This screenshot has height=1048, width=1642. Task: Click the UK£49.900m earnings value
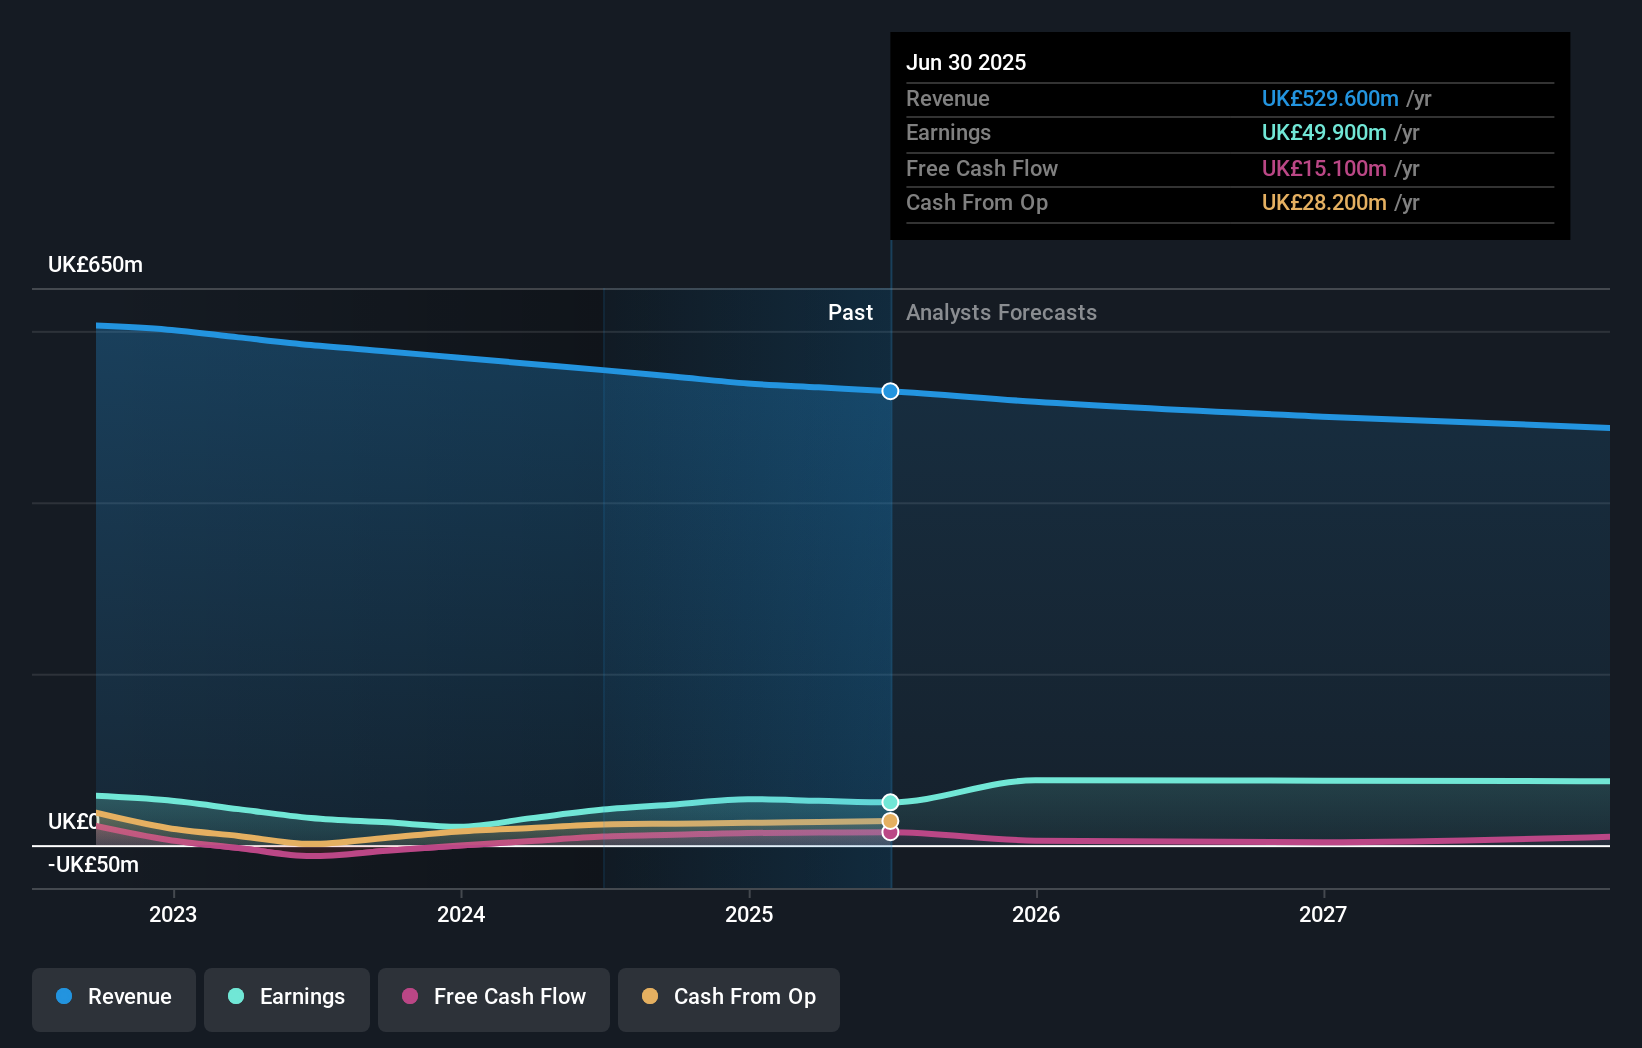pyautogui.click(x=1324, y=133)
